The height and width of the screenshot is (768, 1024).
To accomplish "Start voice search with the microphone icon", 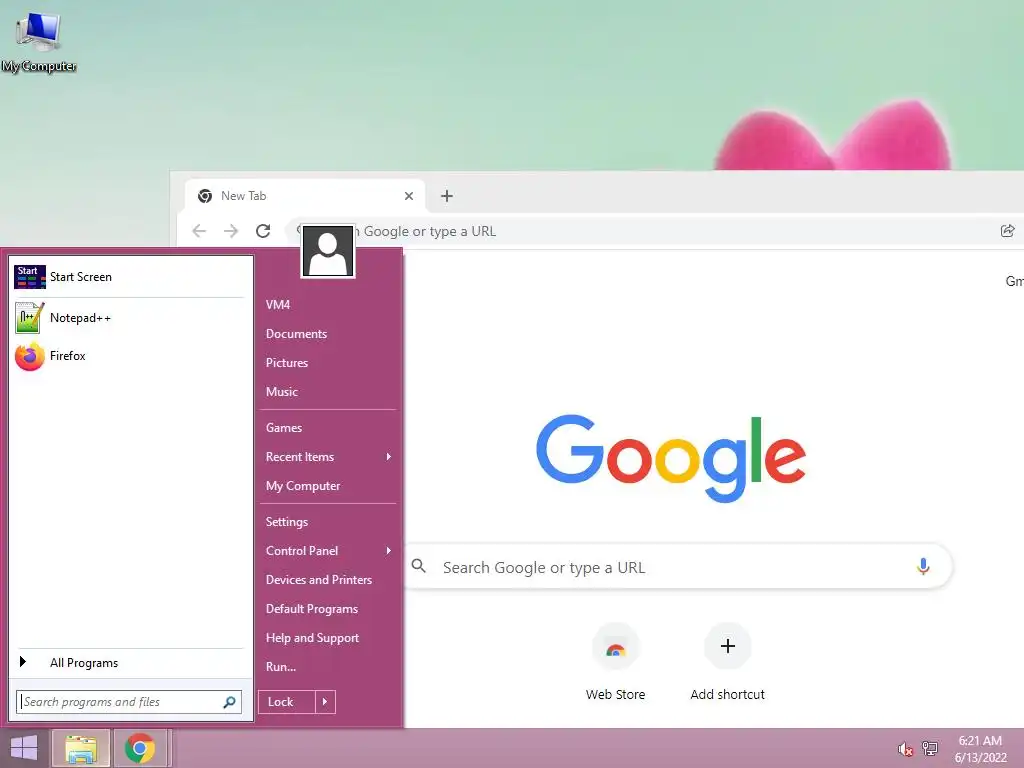I will 923,566.
